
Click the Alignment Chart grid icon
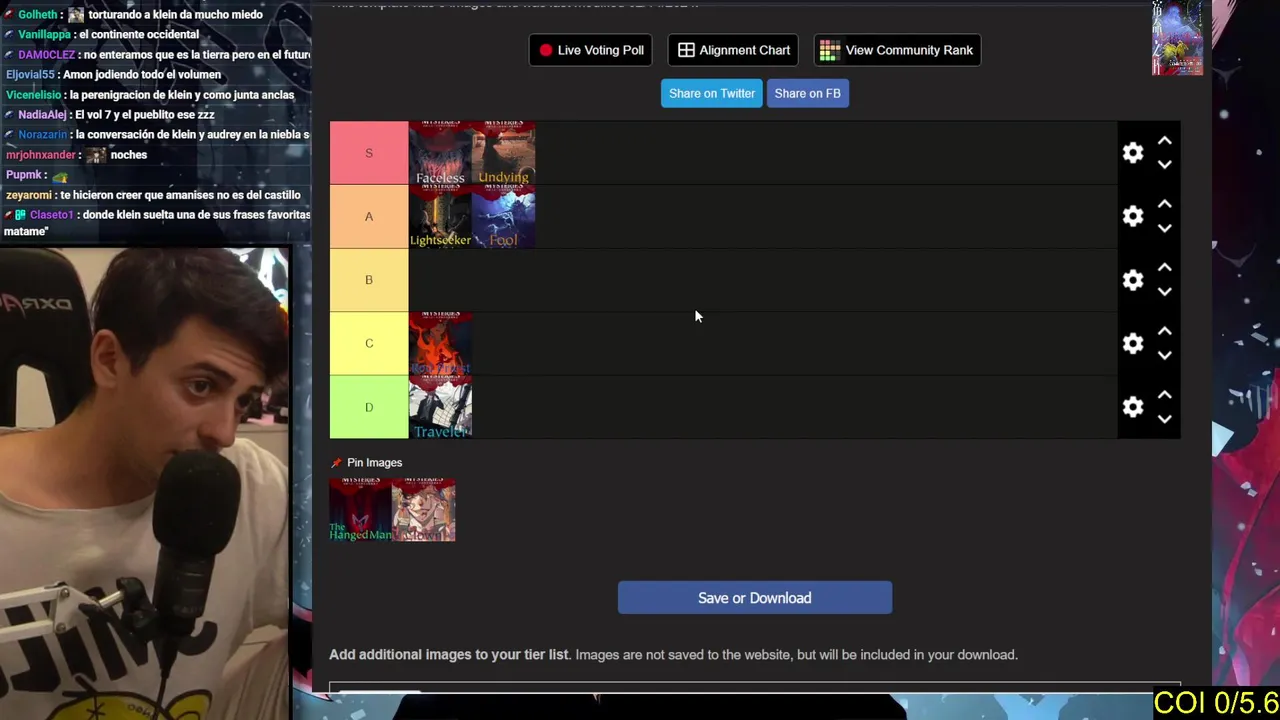pos(686,50)
